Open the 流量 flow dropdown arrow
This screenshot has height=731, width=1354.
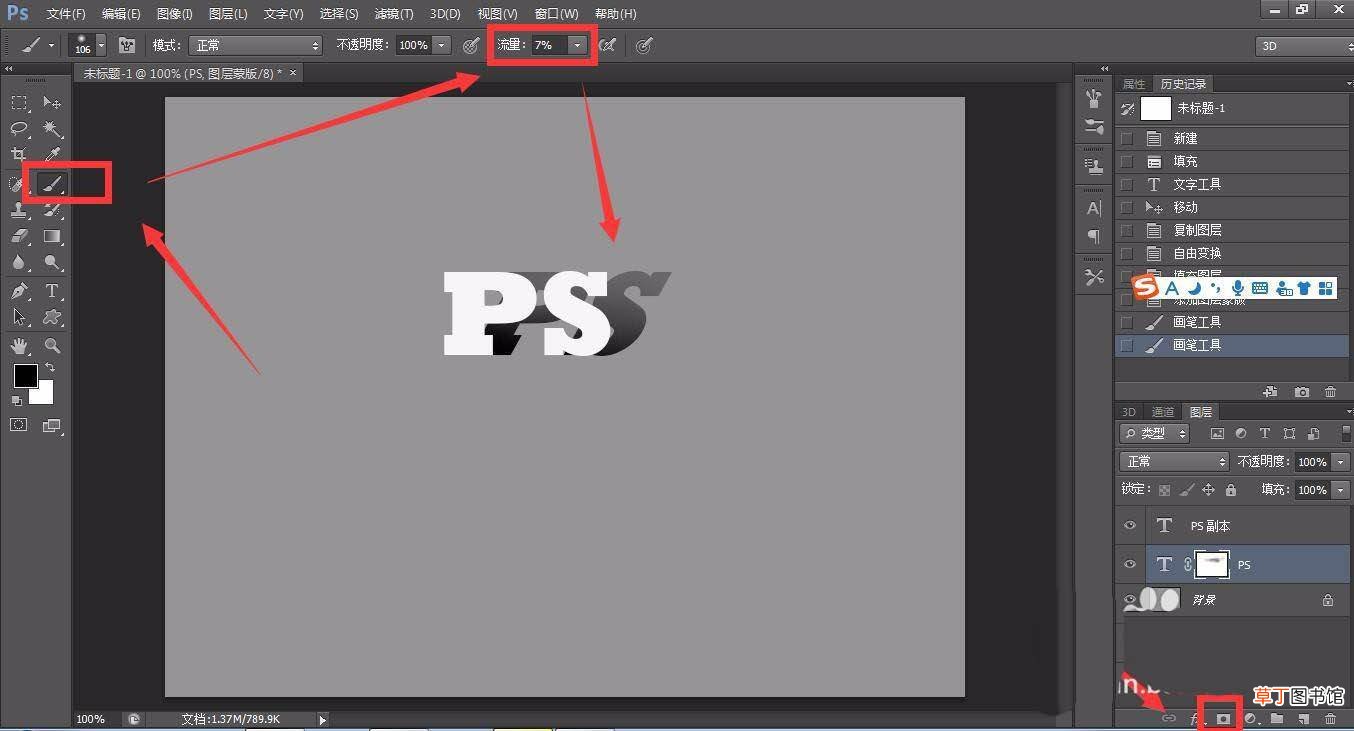(577, 45)
